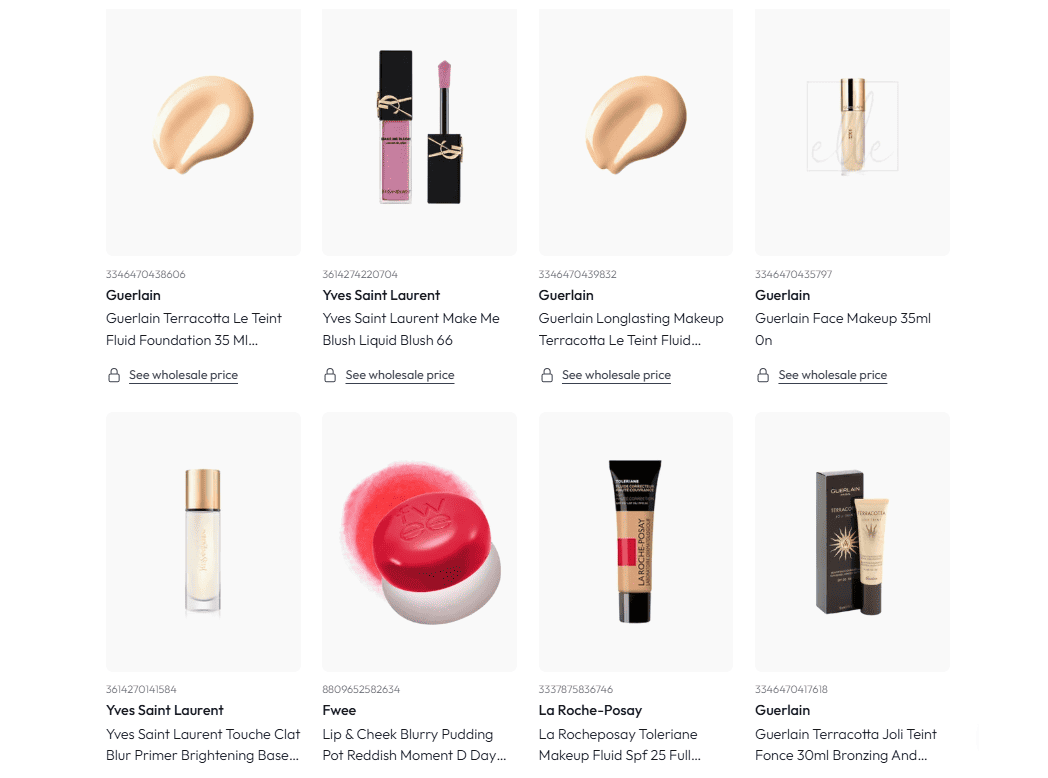
Task: See wholesale price for YSL Liquid Blush 66
Action: [400, 375]
